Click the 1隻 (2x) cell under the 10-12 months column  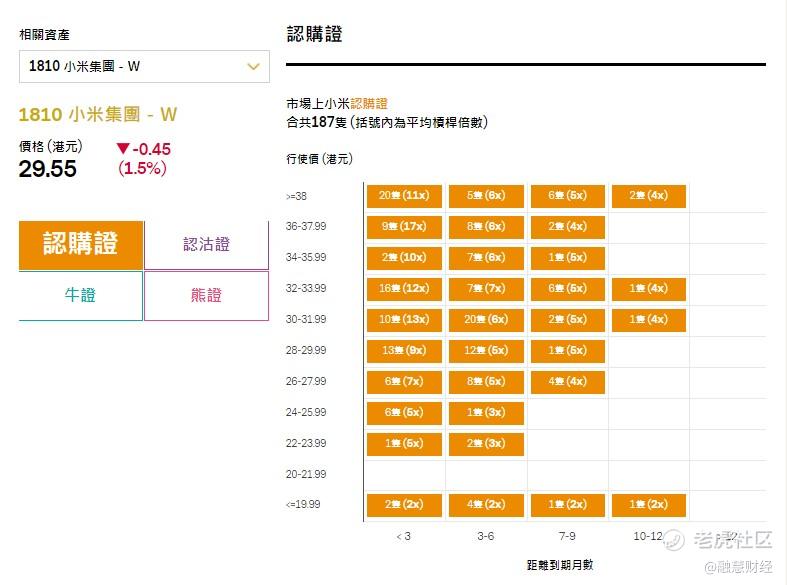click(648, 505)
